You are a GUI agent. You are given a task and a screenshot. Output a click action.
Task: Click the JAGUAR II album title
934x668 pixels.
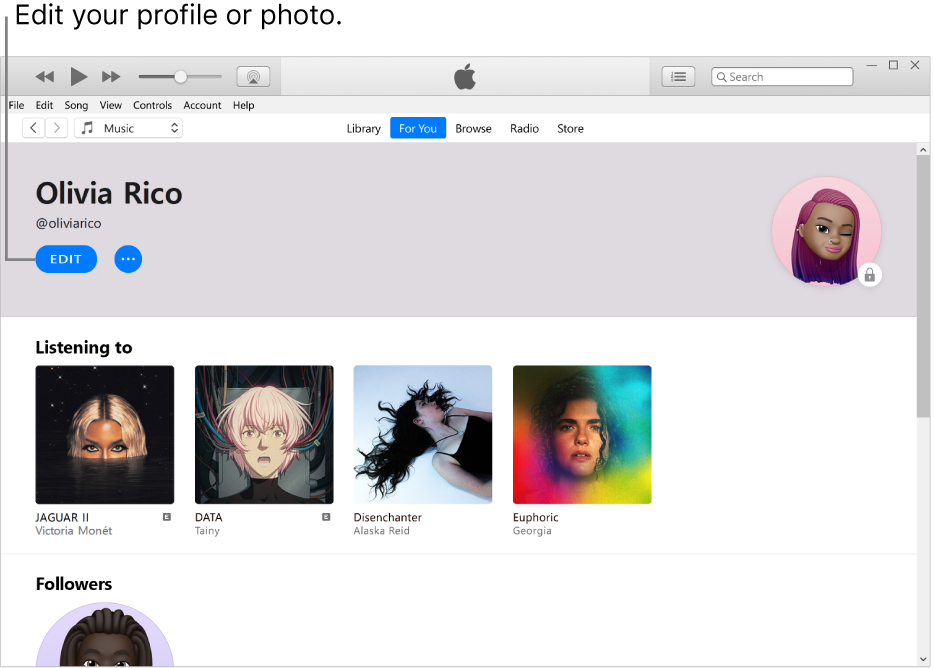pos(62,517)
